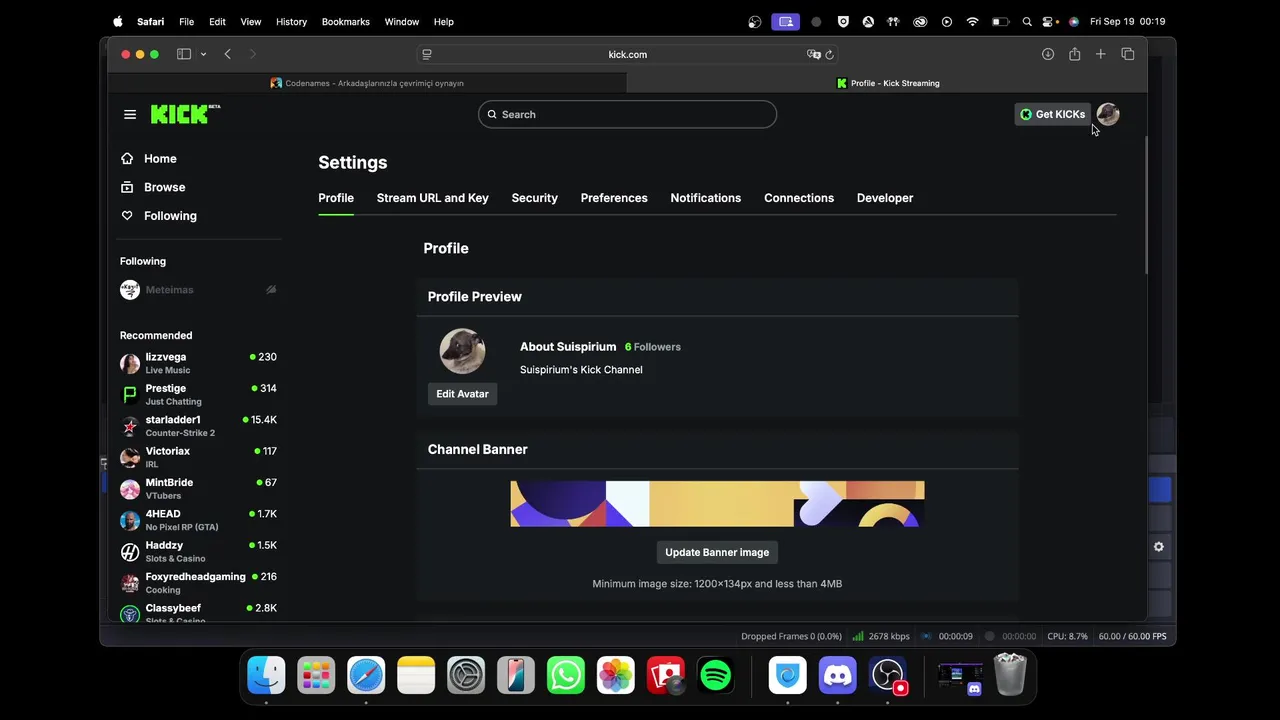Switch to the Stream URL and Key tab
The width and height of the screenshot is (1280, 720).
tap(432, 198)
